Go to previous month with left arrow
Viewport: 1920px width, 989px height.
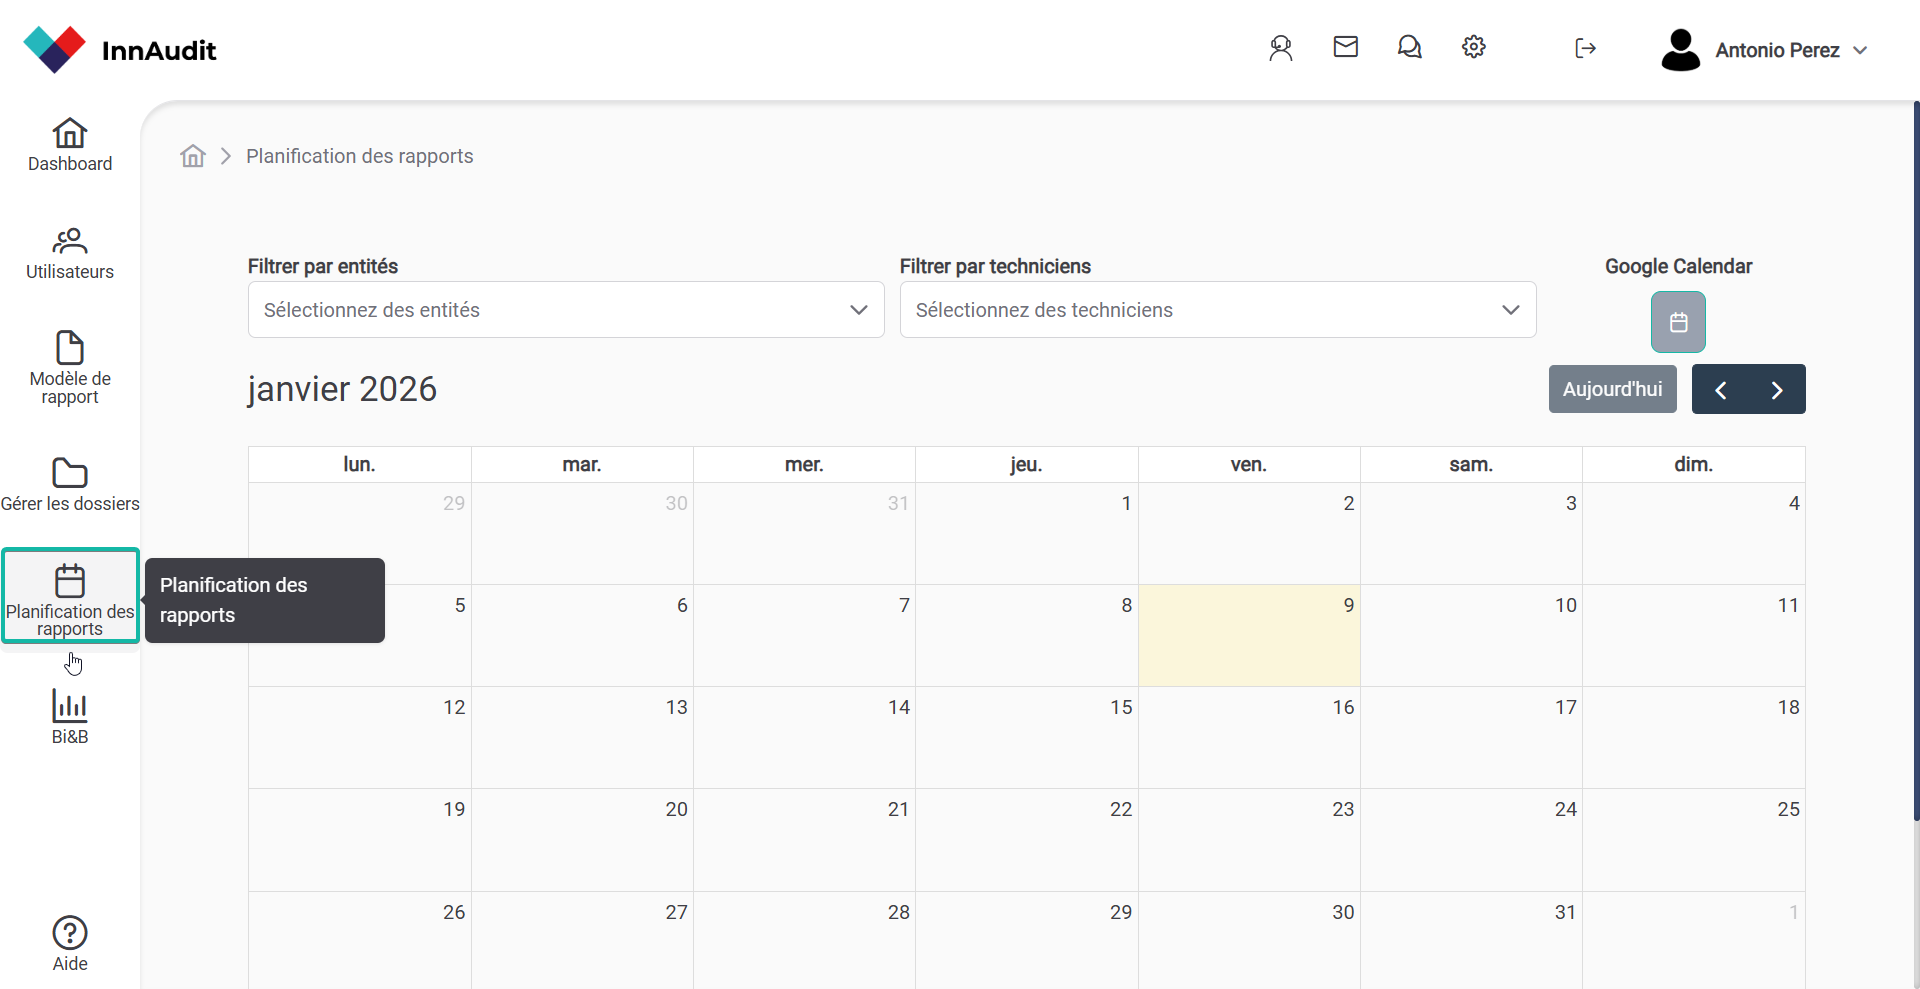tap(1720, 390)
